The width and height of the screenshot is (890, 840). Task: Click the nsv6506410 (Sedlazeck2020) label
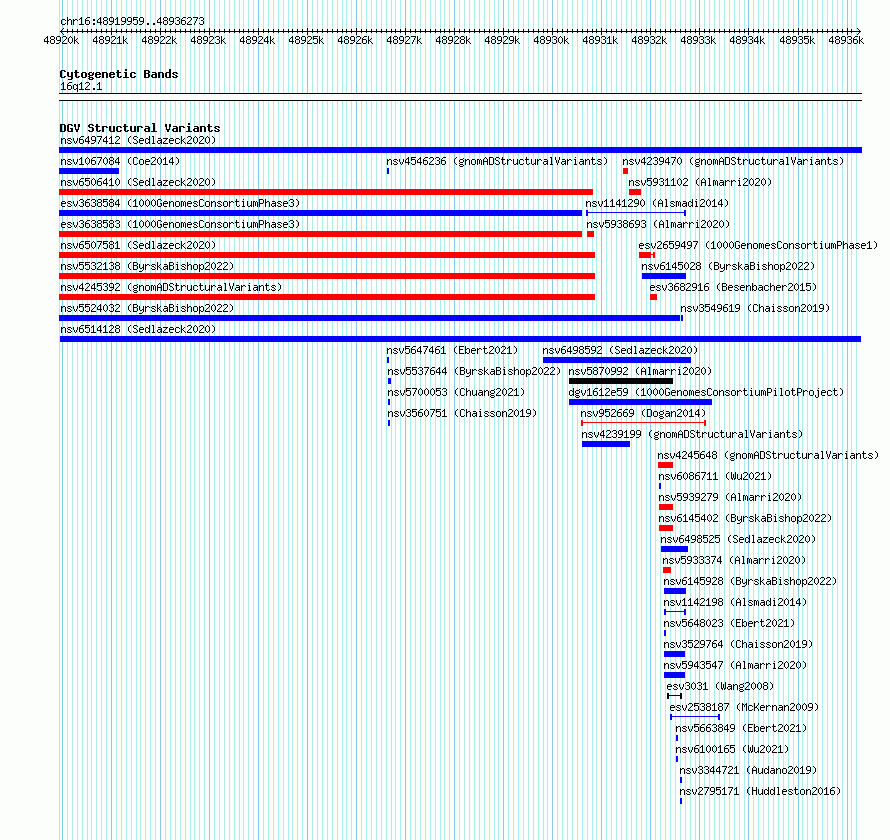[x=138, y=182]
